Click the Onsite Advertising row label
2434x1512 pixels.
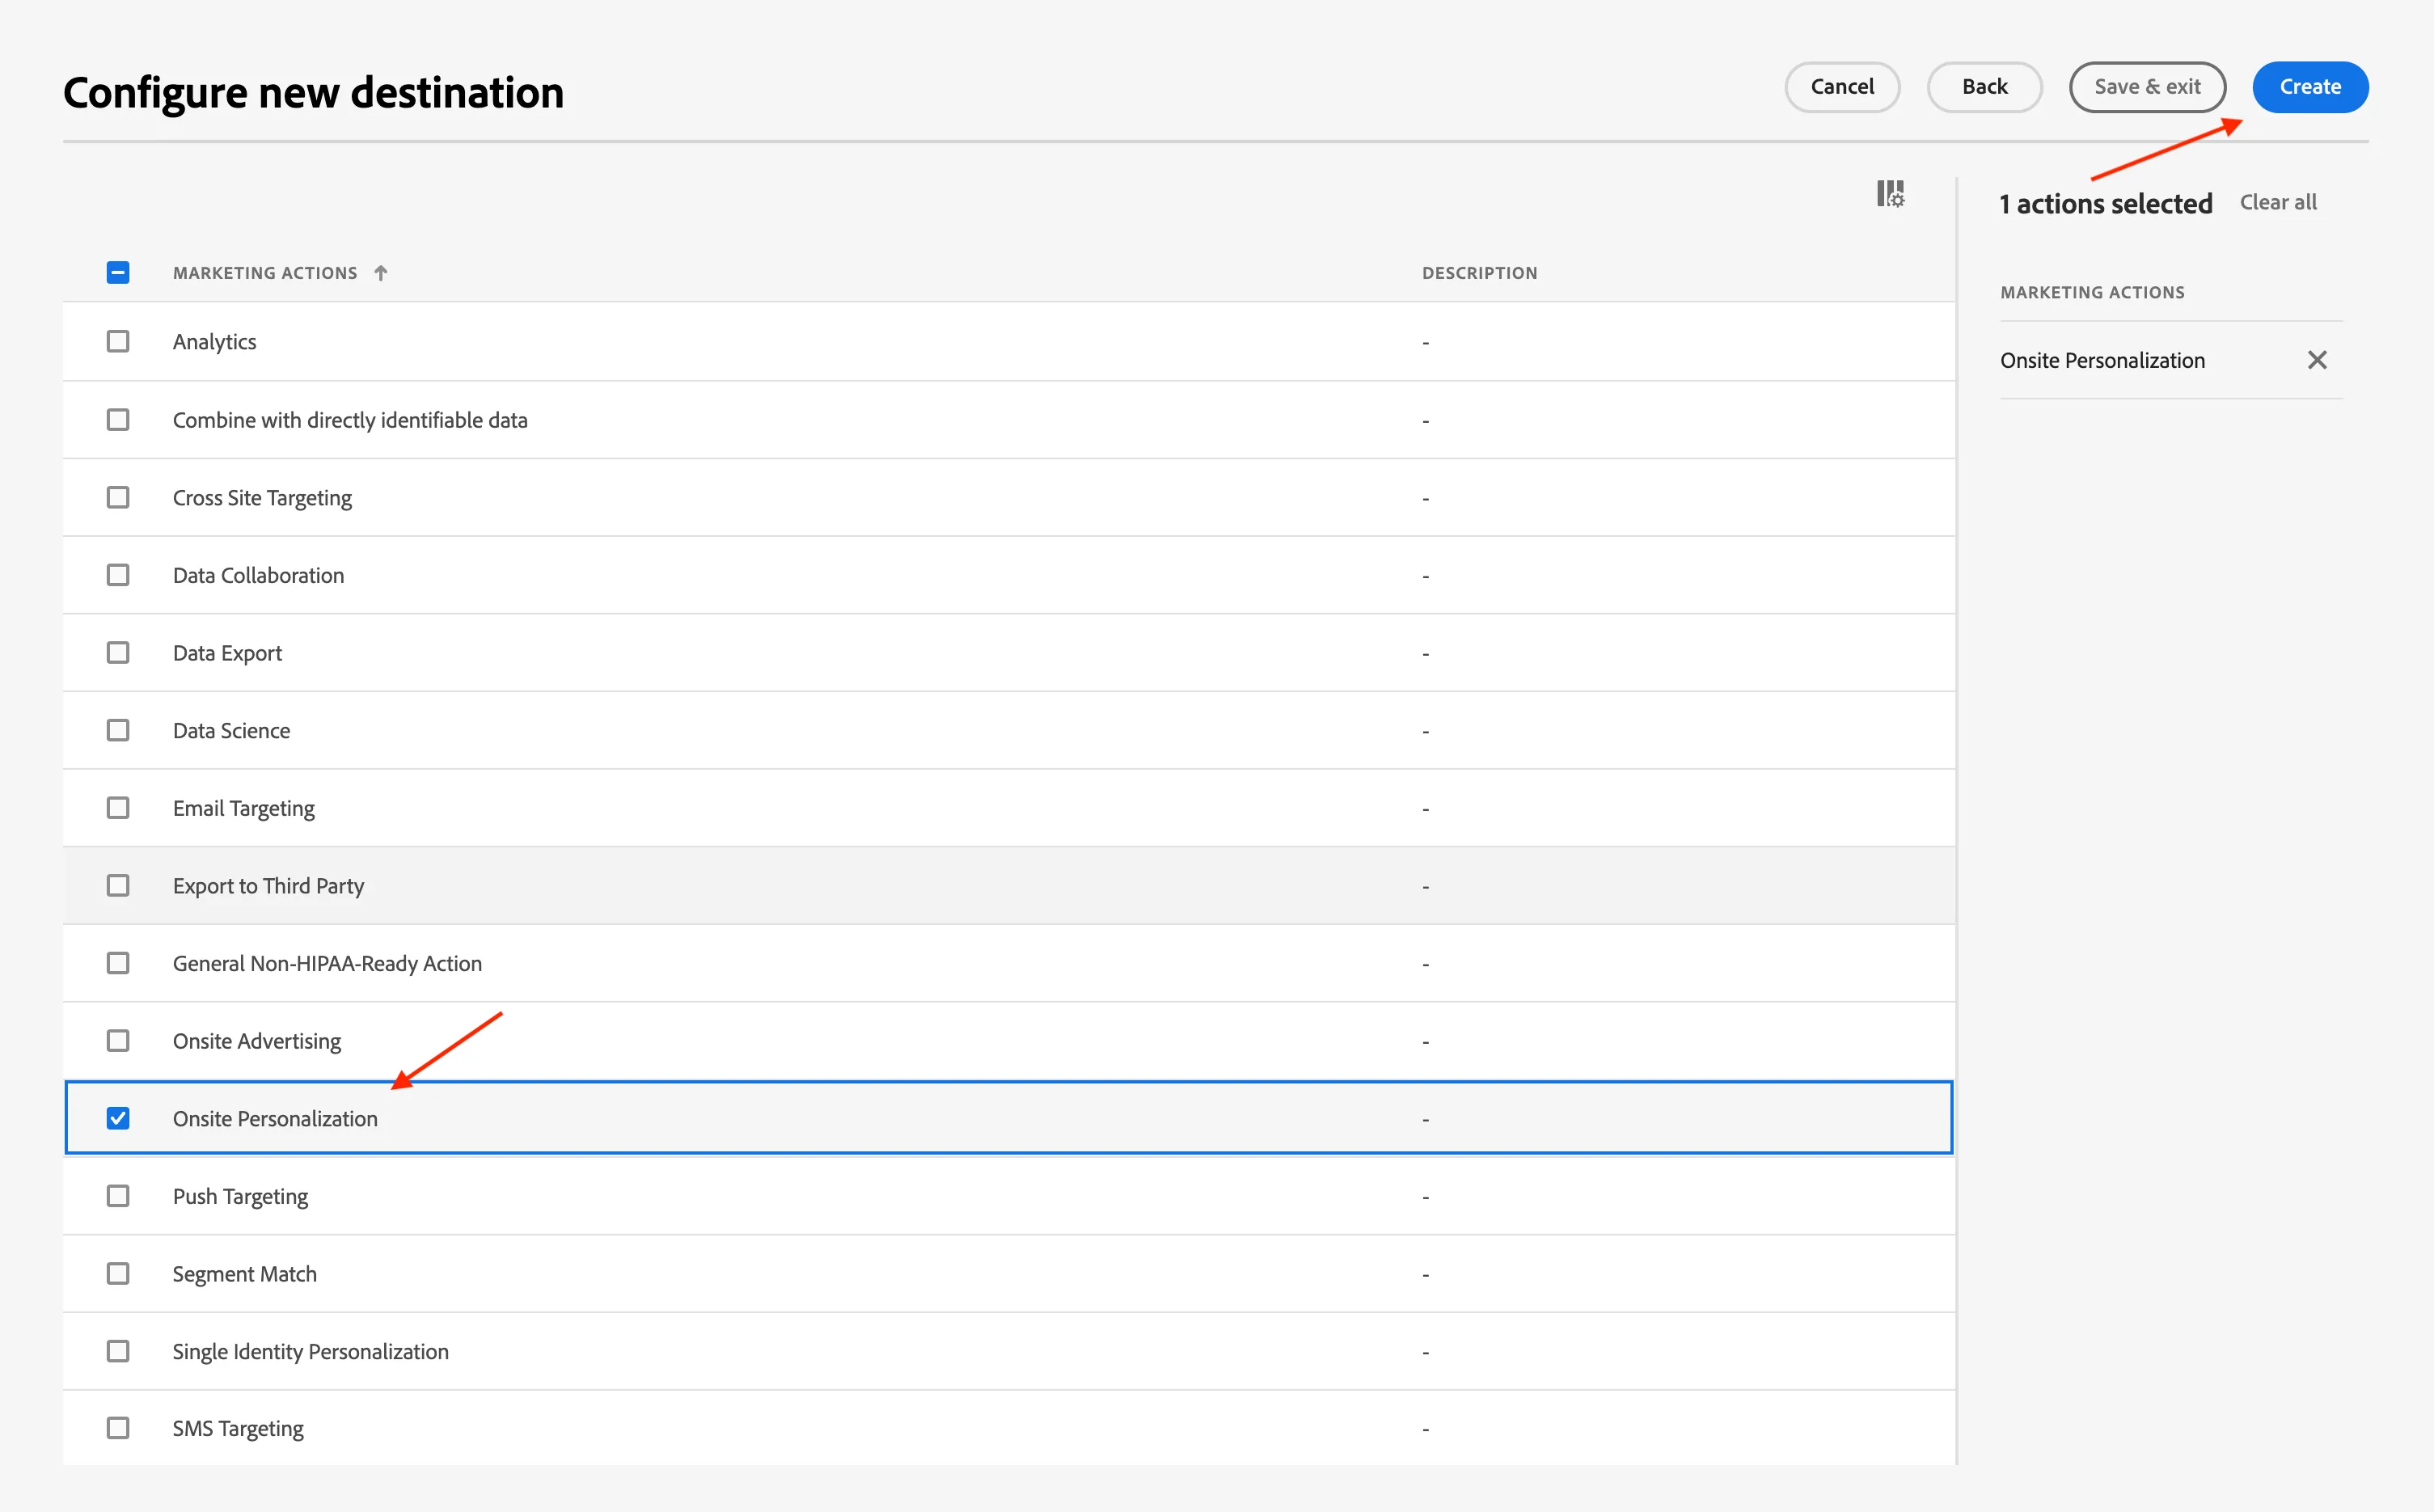pos(257,1041)
